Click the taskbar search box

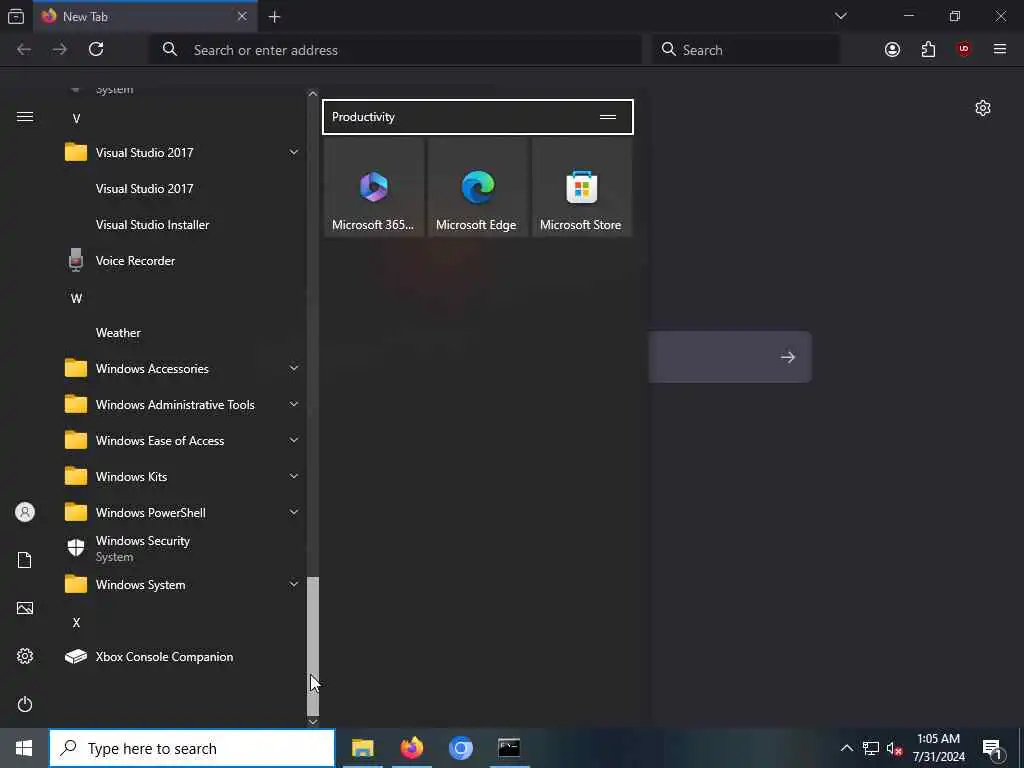(192, 748)
